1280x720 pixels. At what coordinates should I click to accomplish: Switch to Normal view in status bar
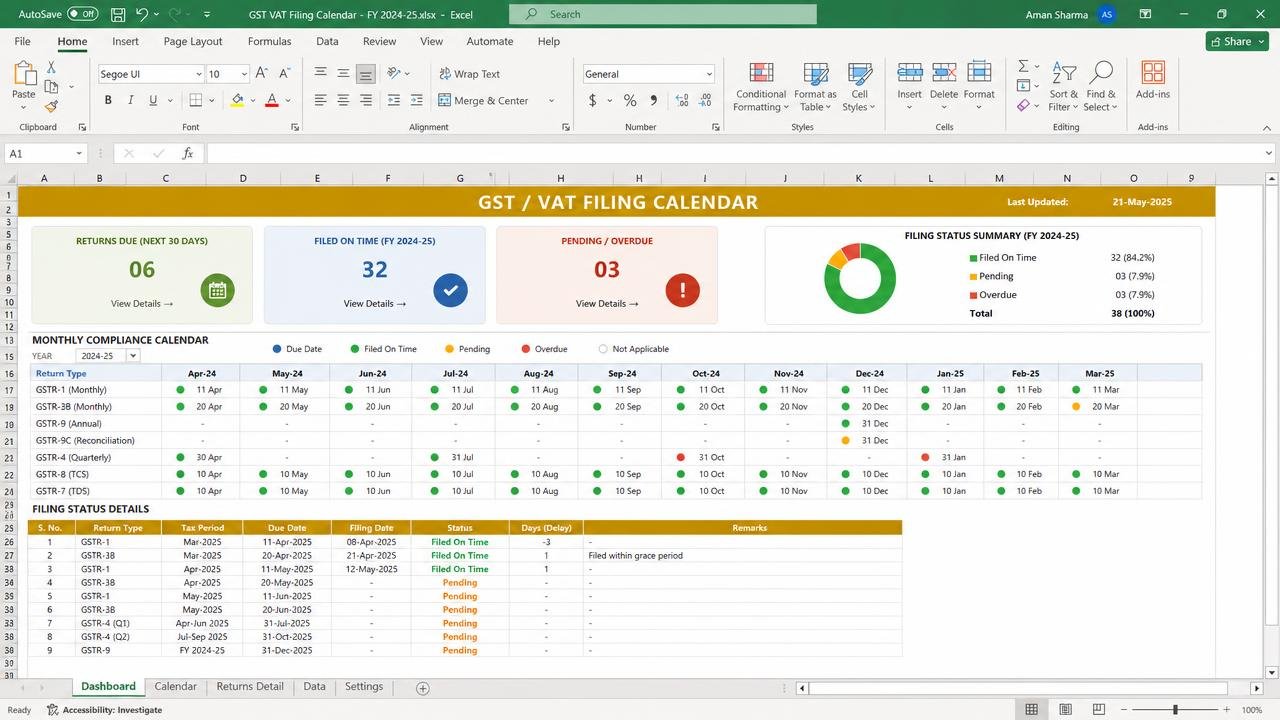pos(1031,710)
